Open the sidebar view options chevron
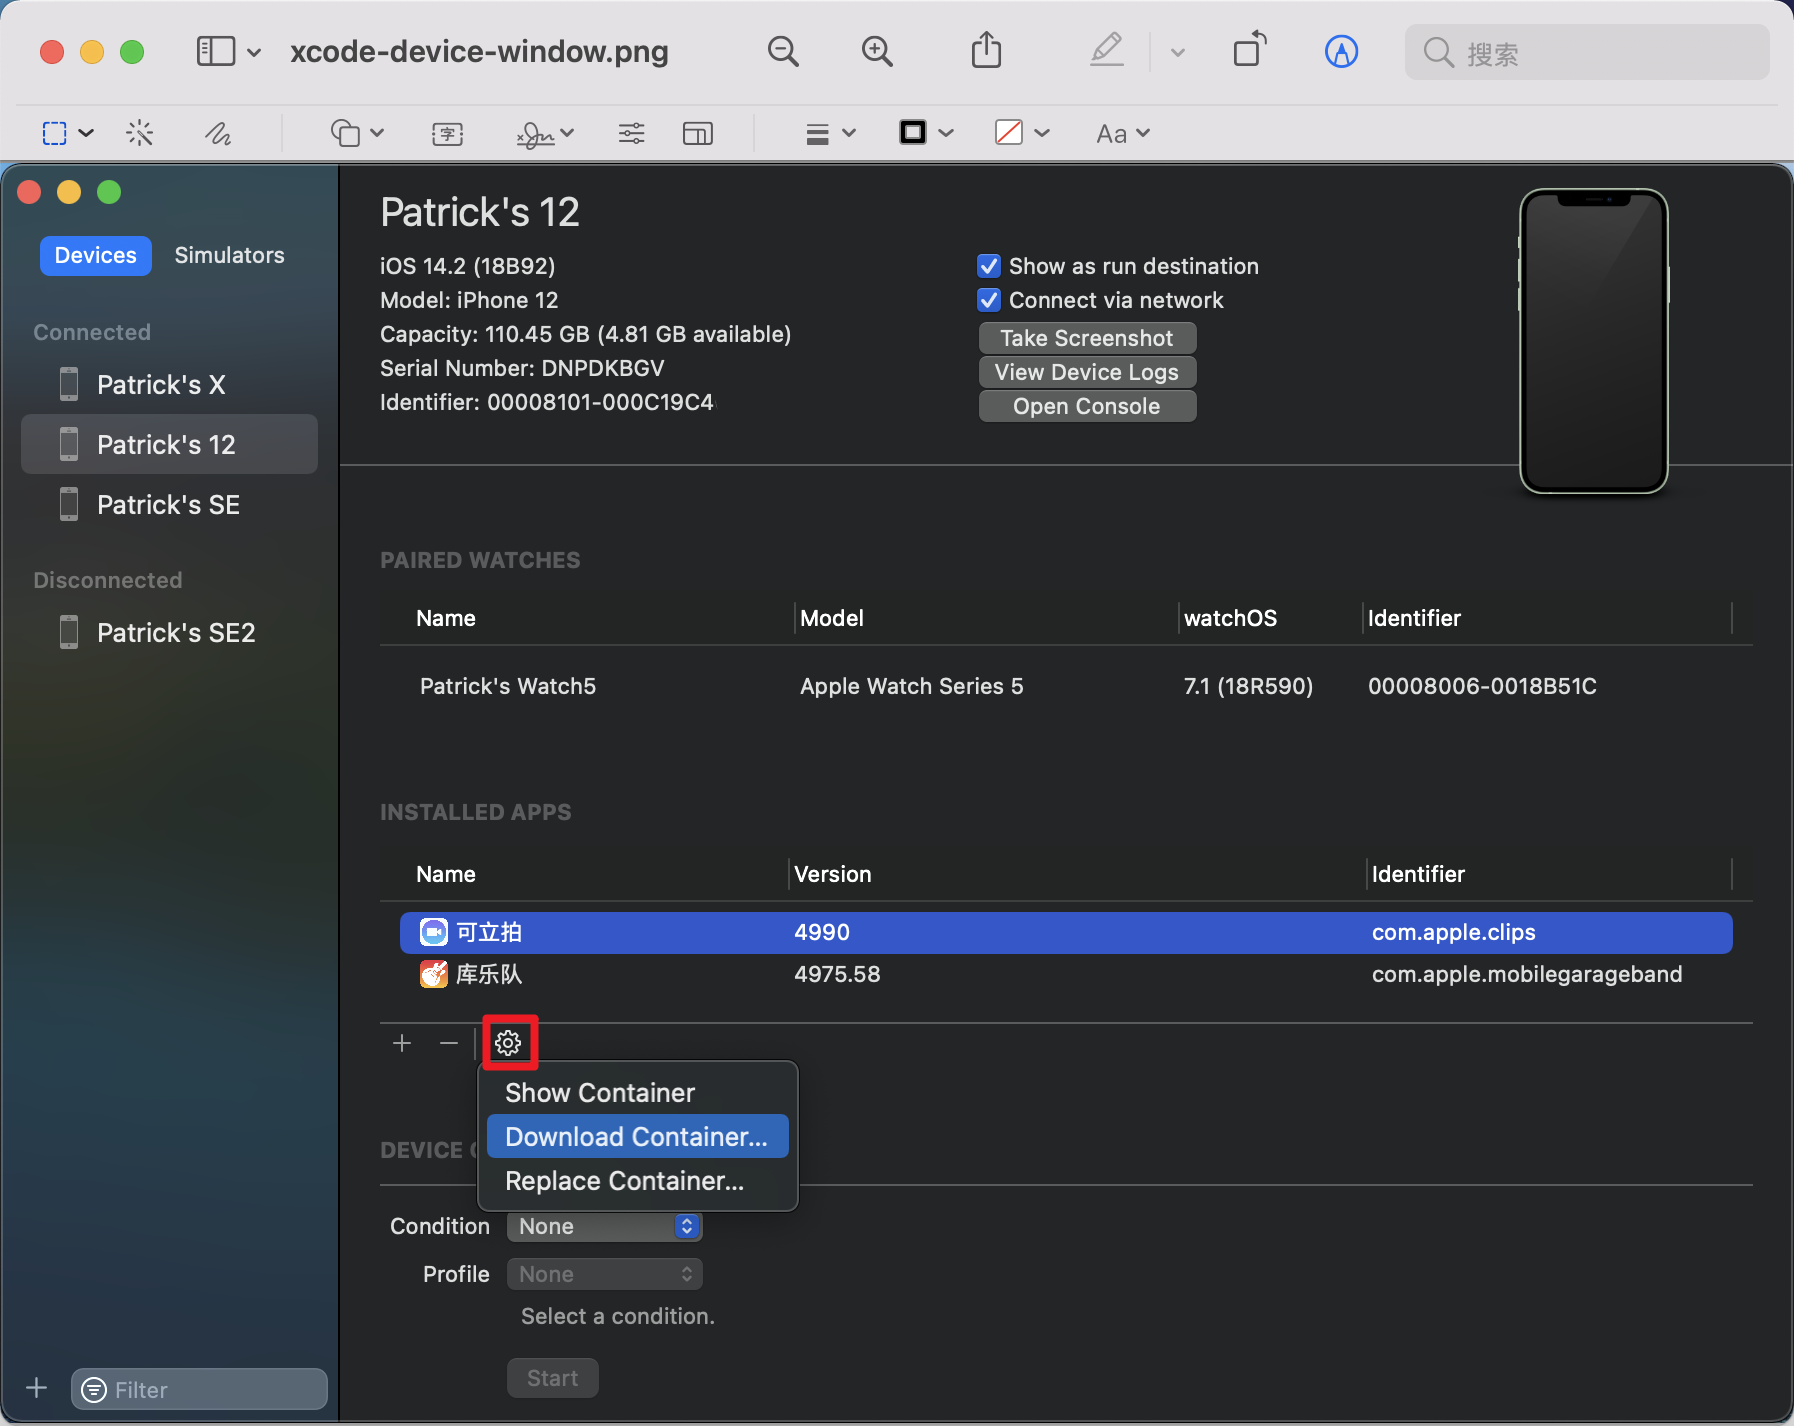 (254, 52)
